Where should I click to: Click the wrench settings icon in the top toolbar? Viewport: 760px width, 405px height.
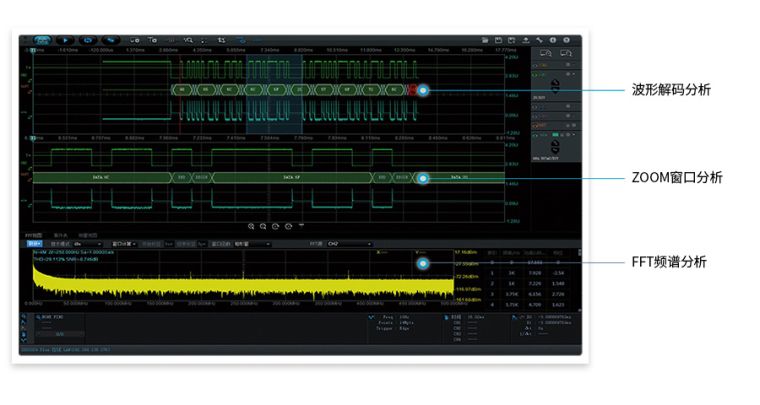point(539,40)
